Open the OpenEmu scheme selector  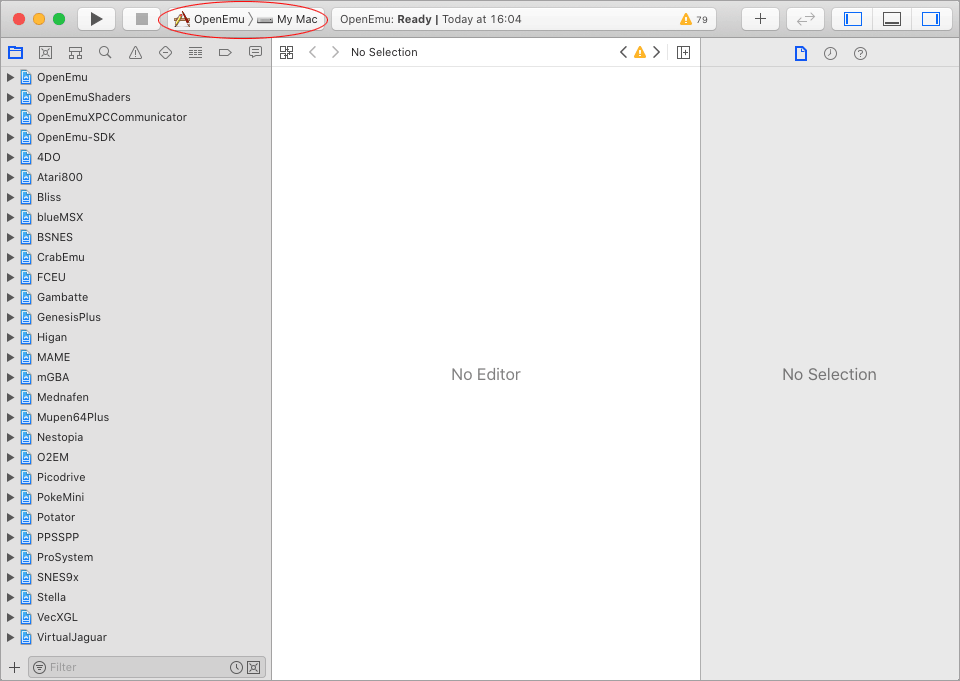pyautogui.click(x=209, y=20)
